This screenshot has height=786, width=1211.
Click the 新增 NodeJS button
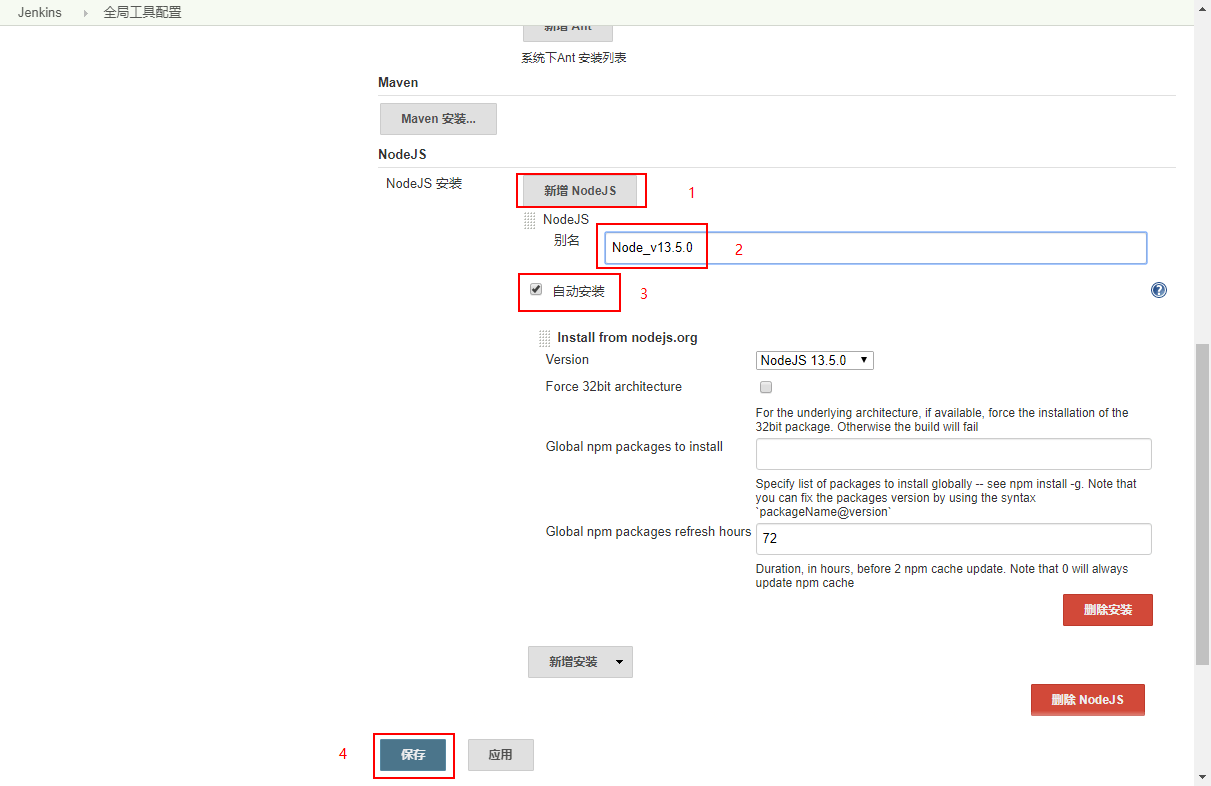[x=580, y=190]
